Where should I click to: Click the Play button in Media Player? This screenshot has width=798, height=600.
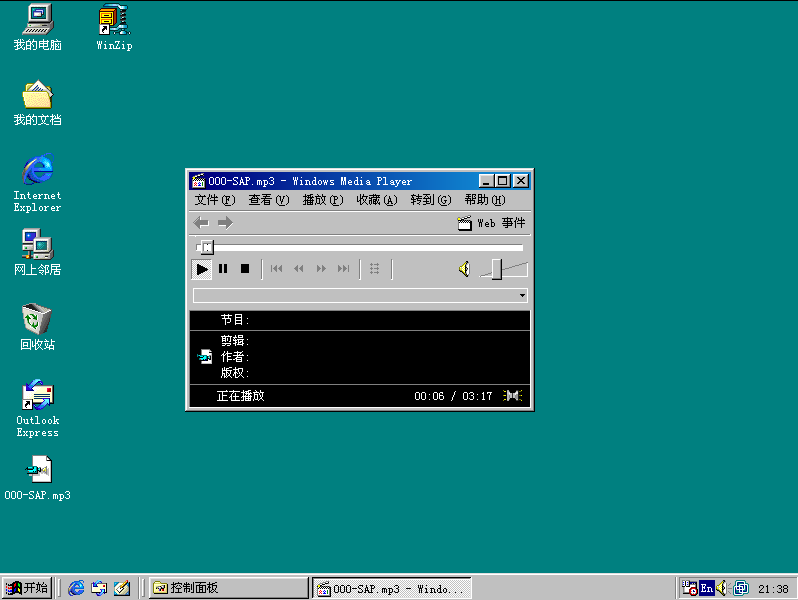[202, 269]
